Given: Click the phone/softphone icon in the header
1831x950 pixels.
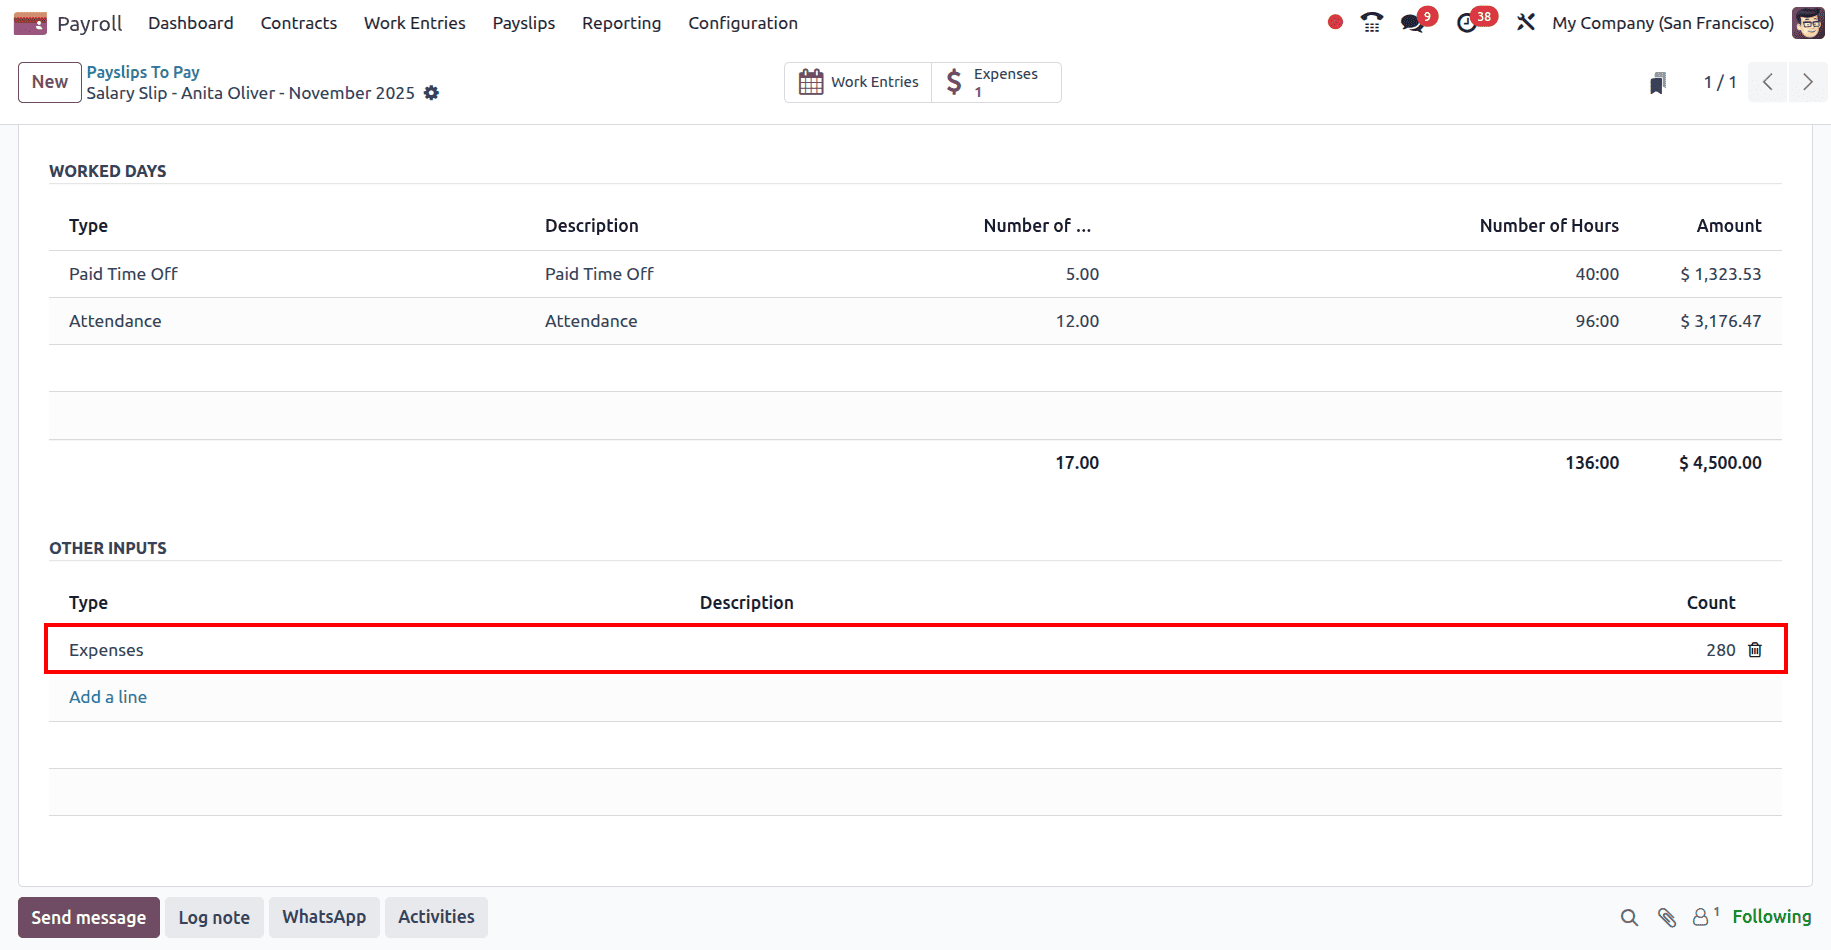Looking at the screenshot, I should pos(1371,21).
